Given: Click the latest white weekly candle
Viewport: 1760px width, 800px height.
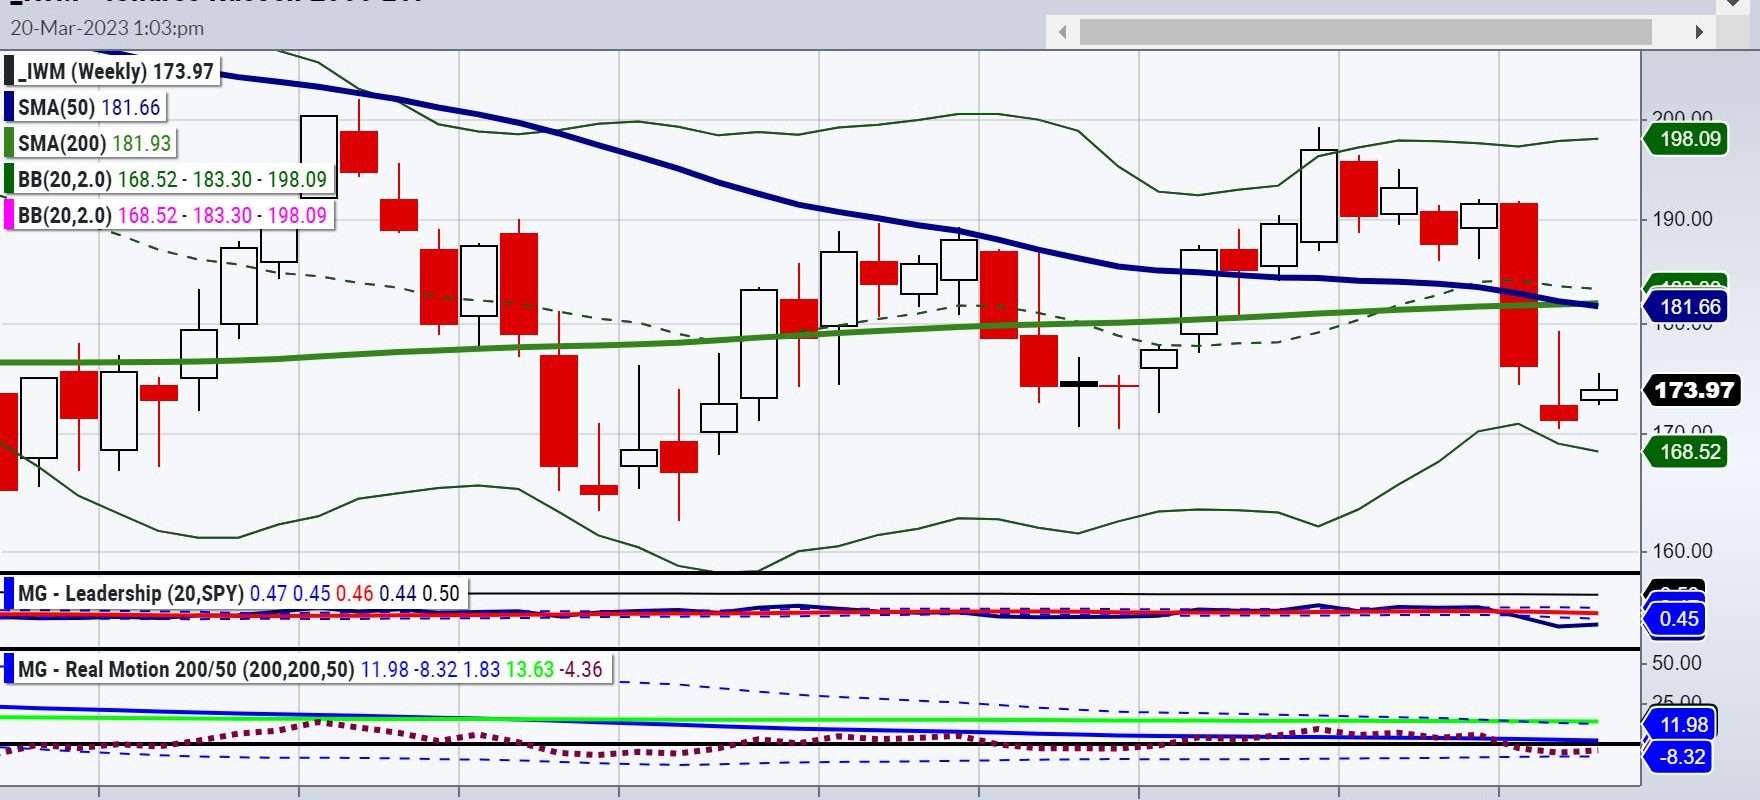Looking at the screenshot, I should click(1599, 394).
